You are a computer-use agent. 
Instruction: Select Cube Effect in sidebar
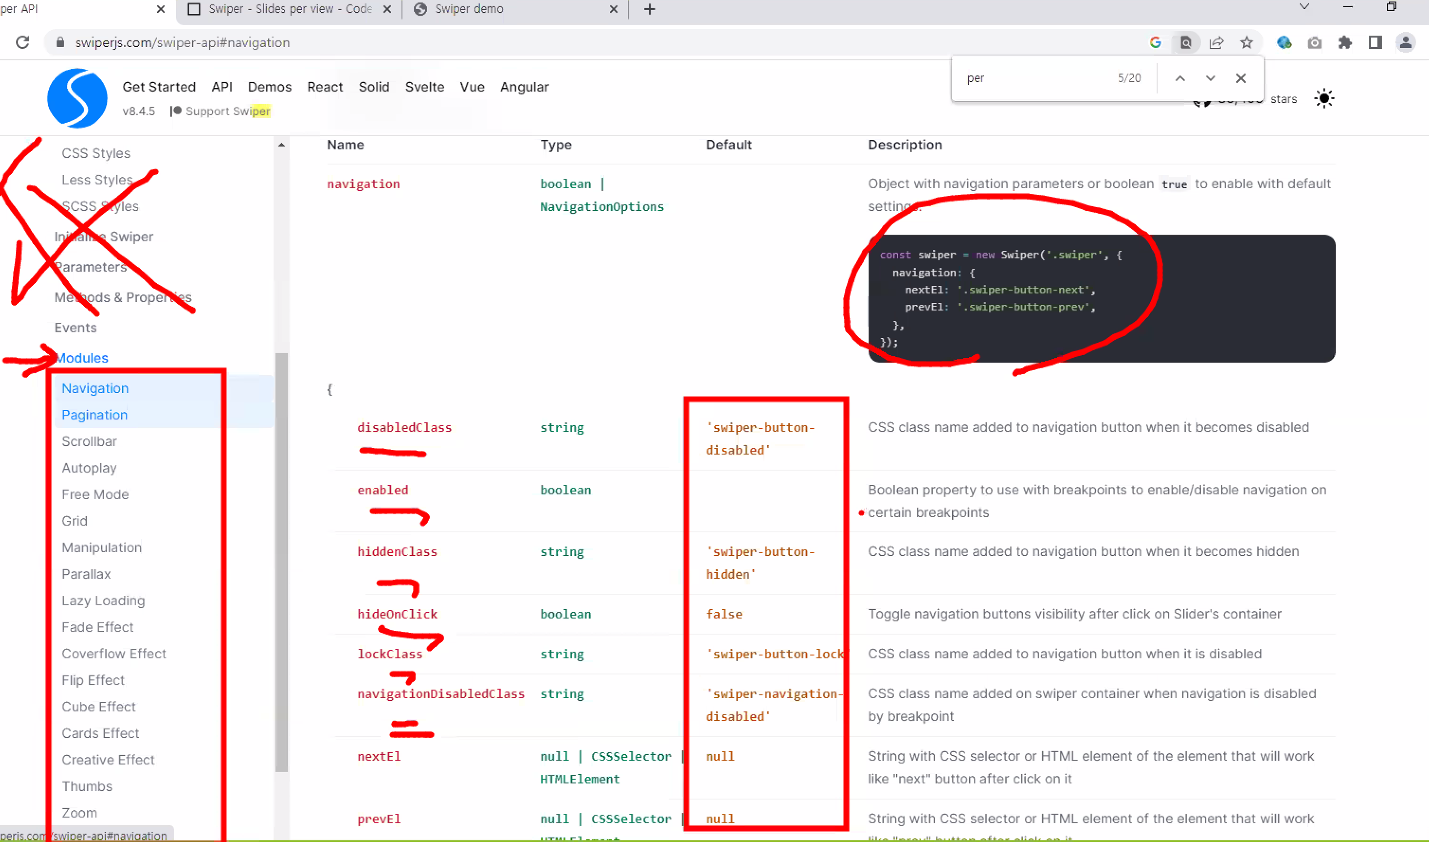99,706
